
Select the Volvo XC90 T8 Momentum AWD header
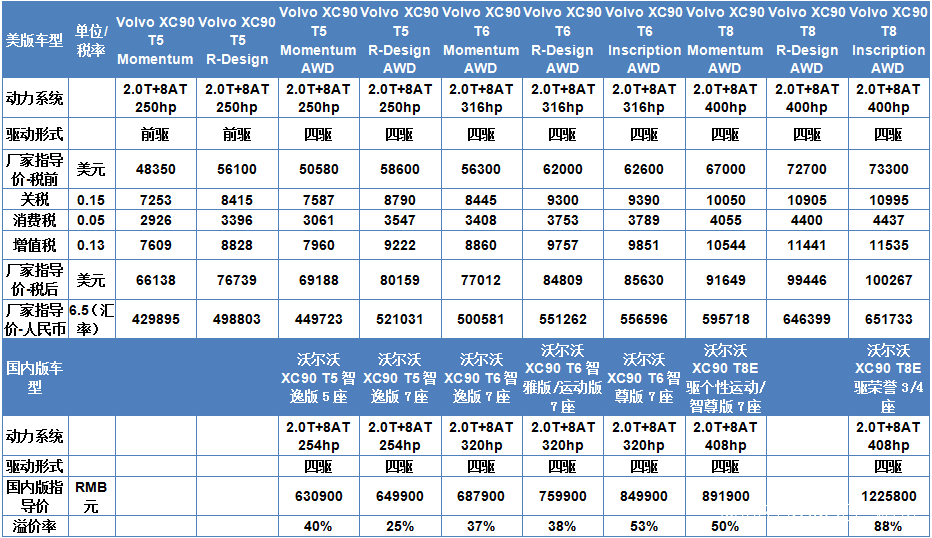click(725, 40)
